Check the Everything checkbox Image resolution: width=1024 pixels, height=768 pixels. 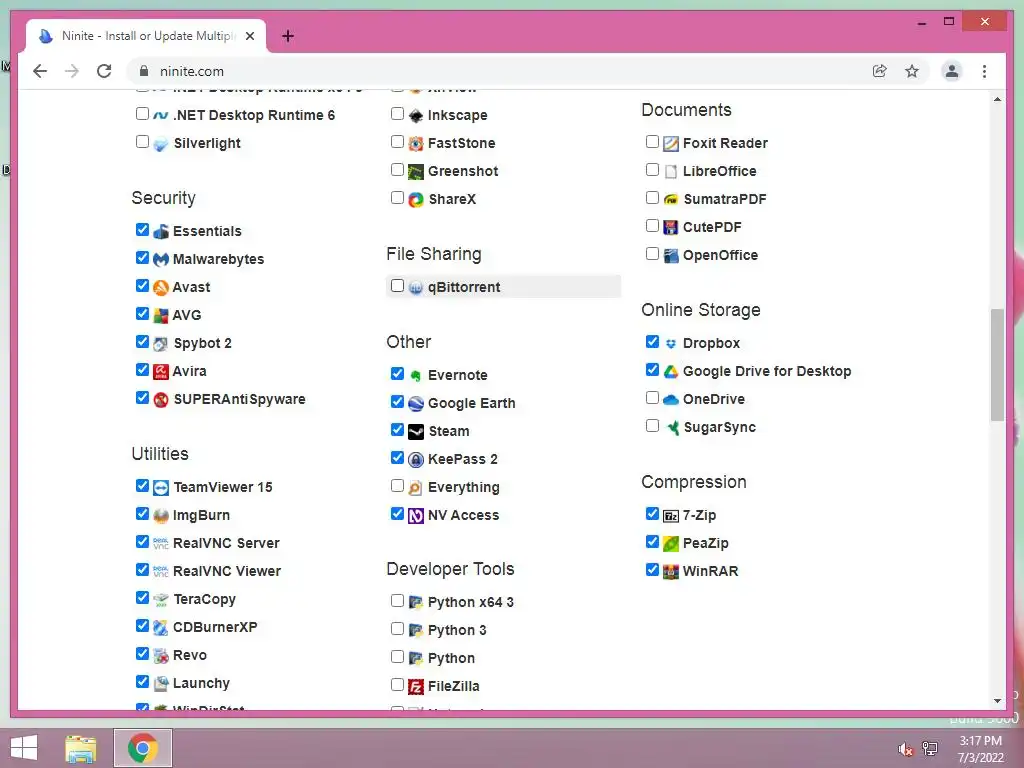click(x=397, y=485)
